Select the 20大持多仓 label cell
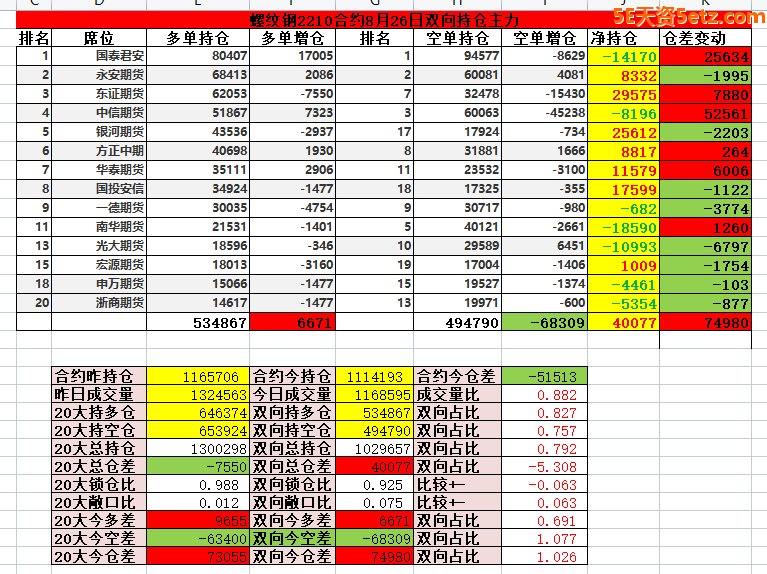Viewport: 767px width, 574px height. tap(99, 413)
